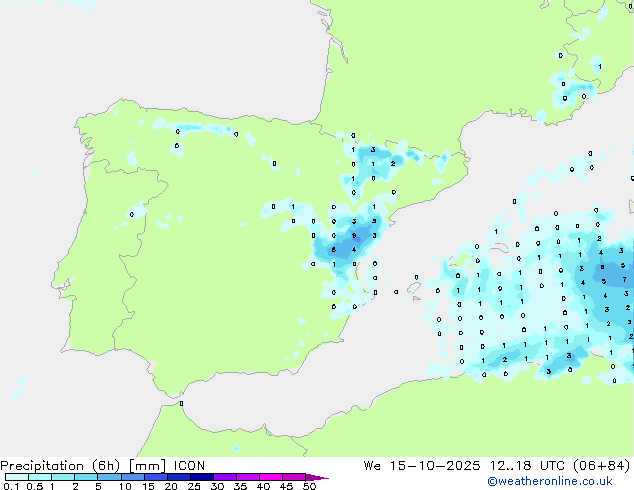Click the 1–2 mm legend color swatch
The height and width of the screenshot is (490, 634).
63,477
